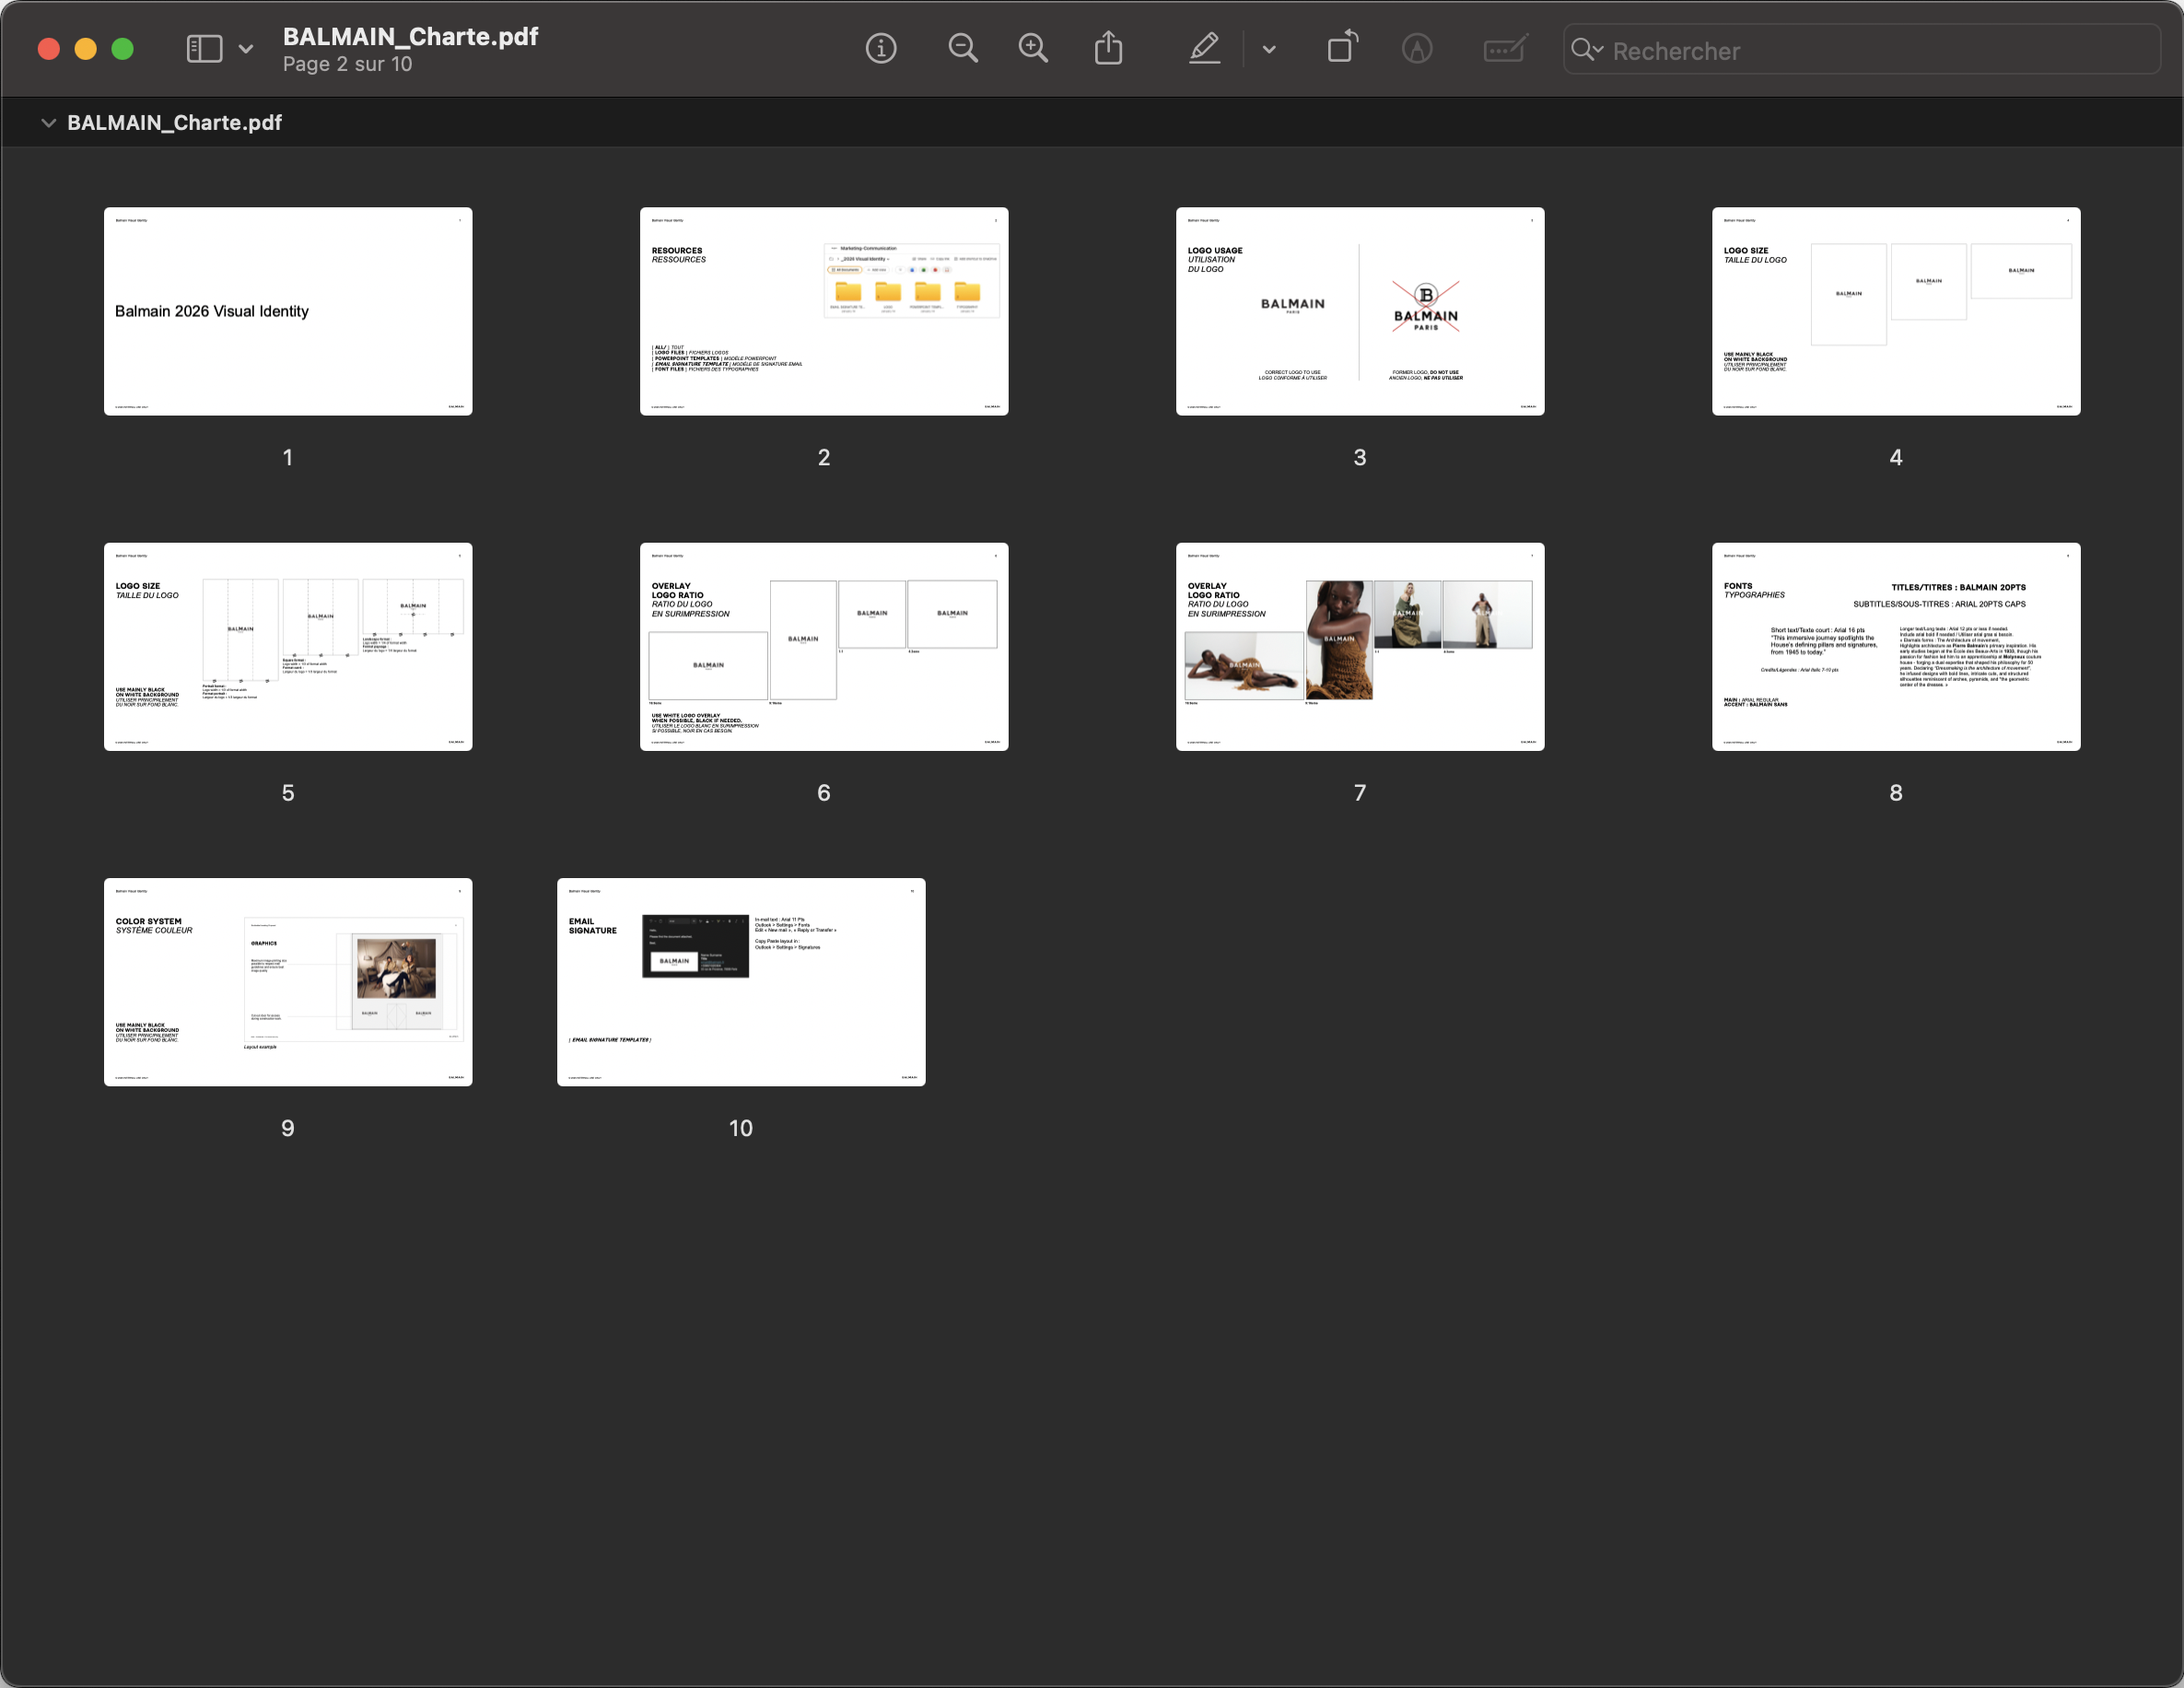Viewport: 2184px width, 1688px height.
Task: Show the document inspector info
Action: 881,49
